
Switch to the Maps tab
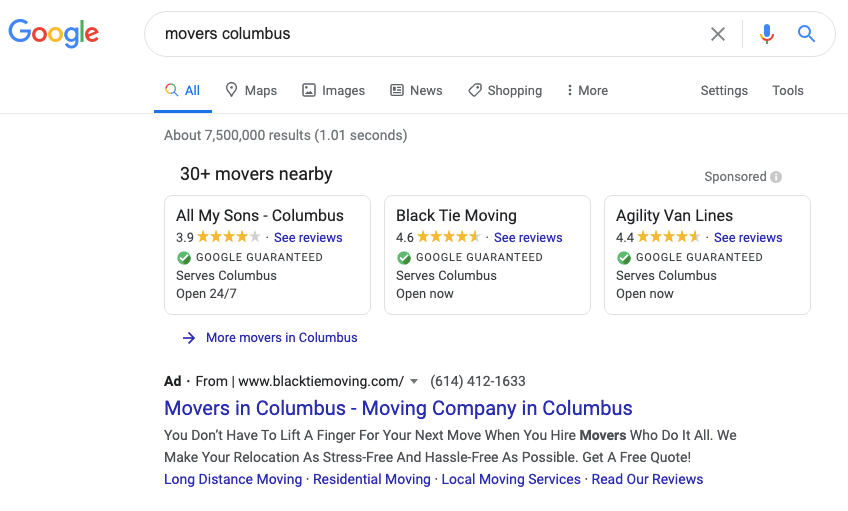251,90
